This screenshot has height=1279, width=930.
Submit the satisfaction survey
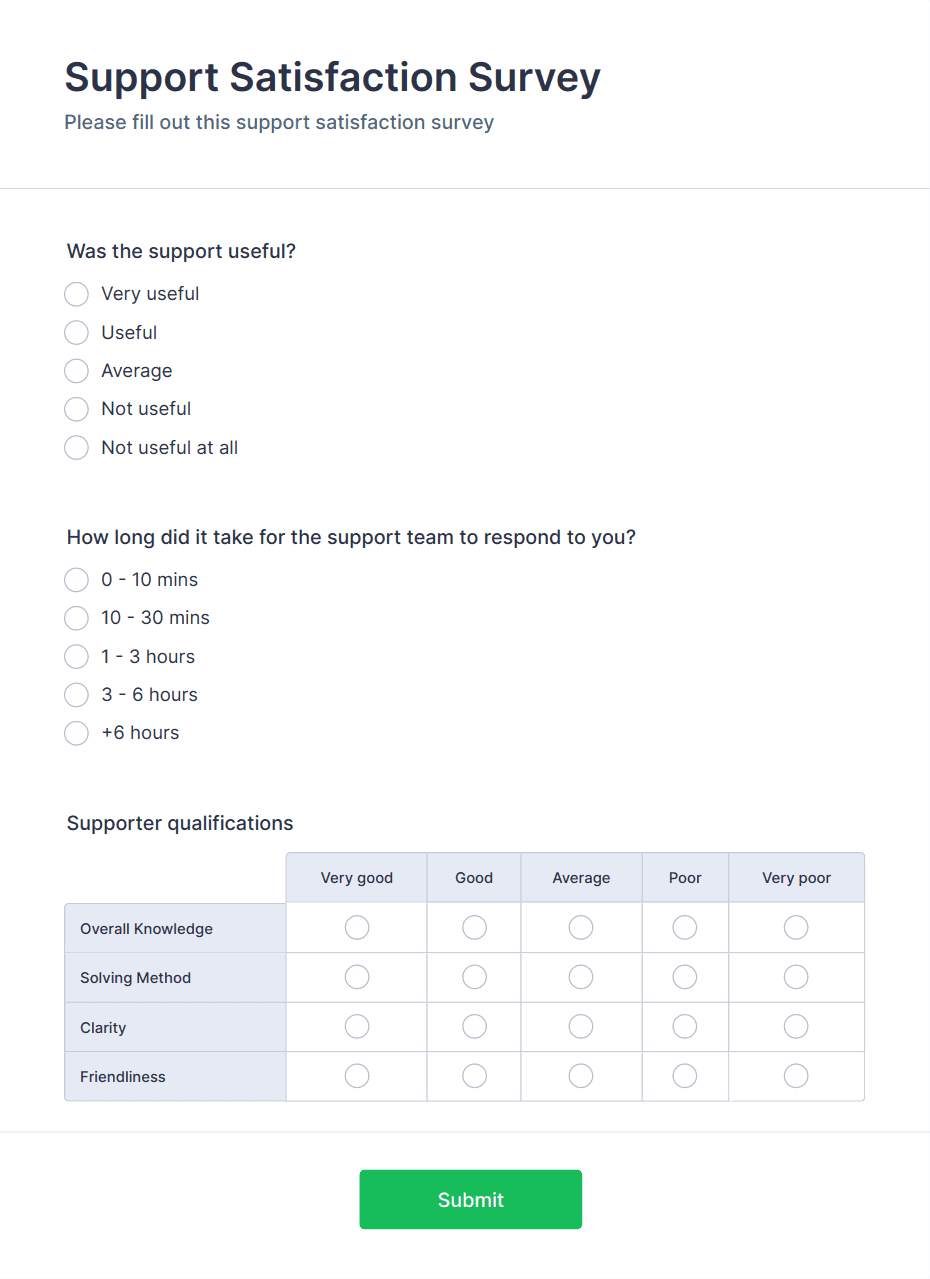pyautogui.click(x=470, y=1199)
